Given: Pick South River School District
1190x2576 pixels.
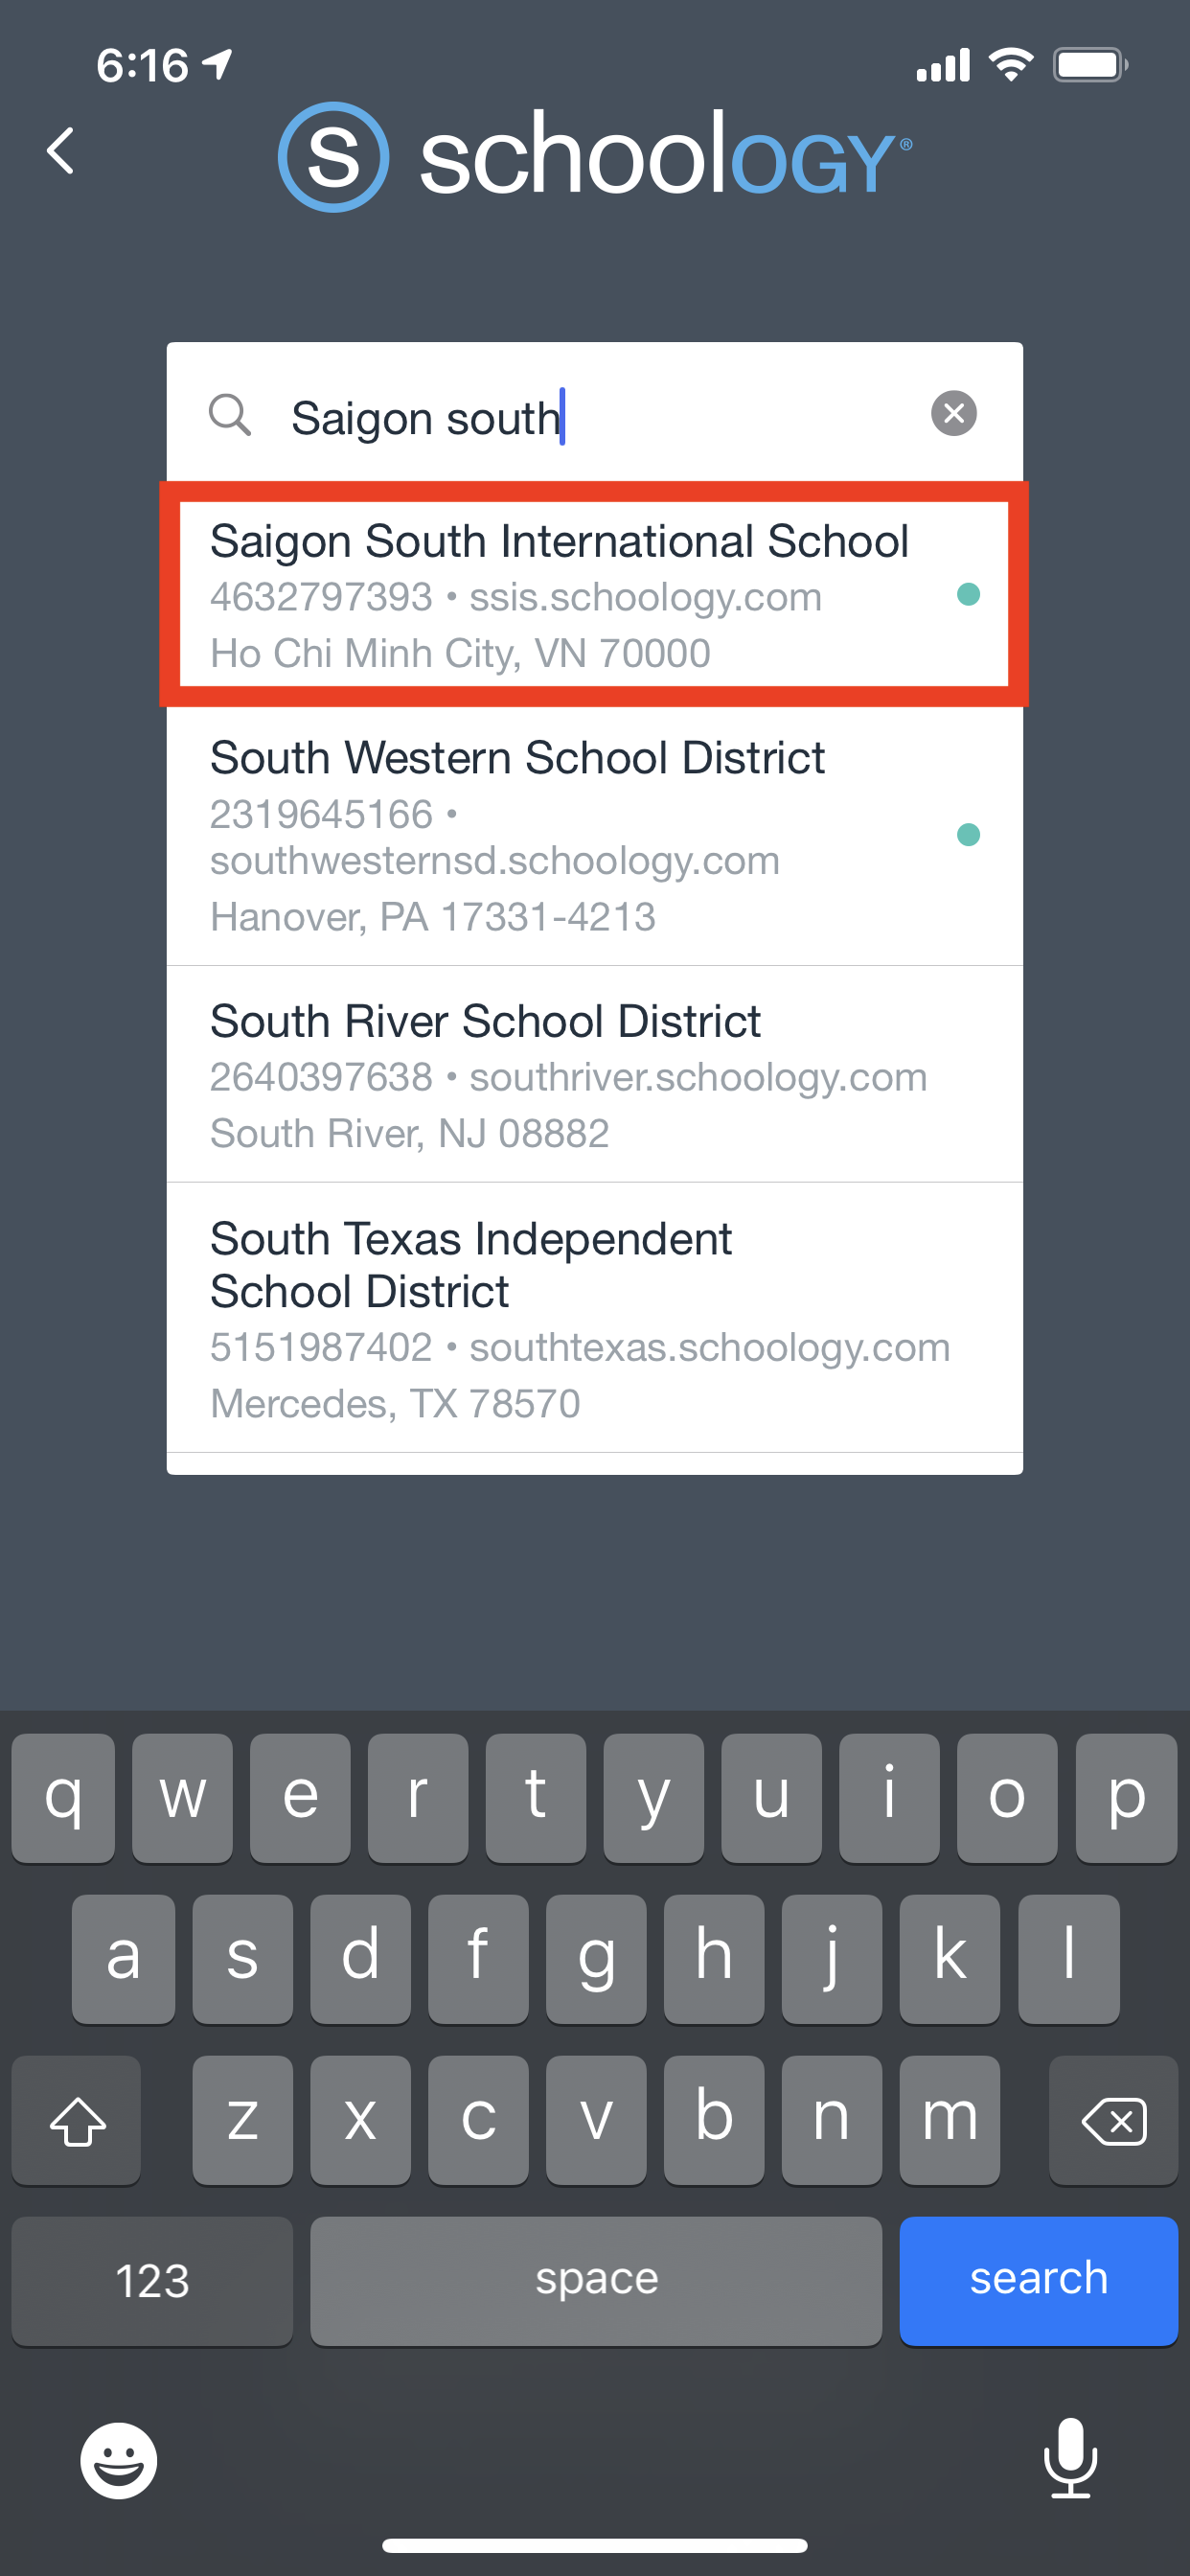Looking at the screenshot, I should (560, 1075).
